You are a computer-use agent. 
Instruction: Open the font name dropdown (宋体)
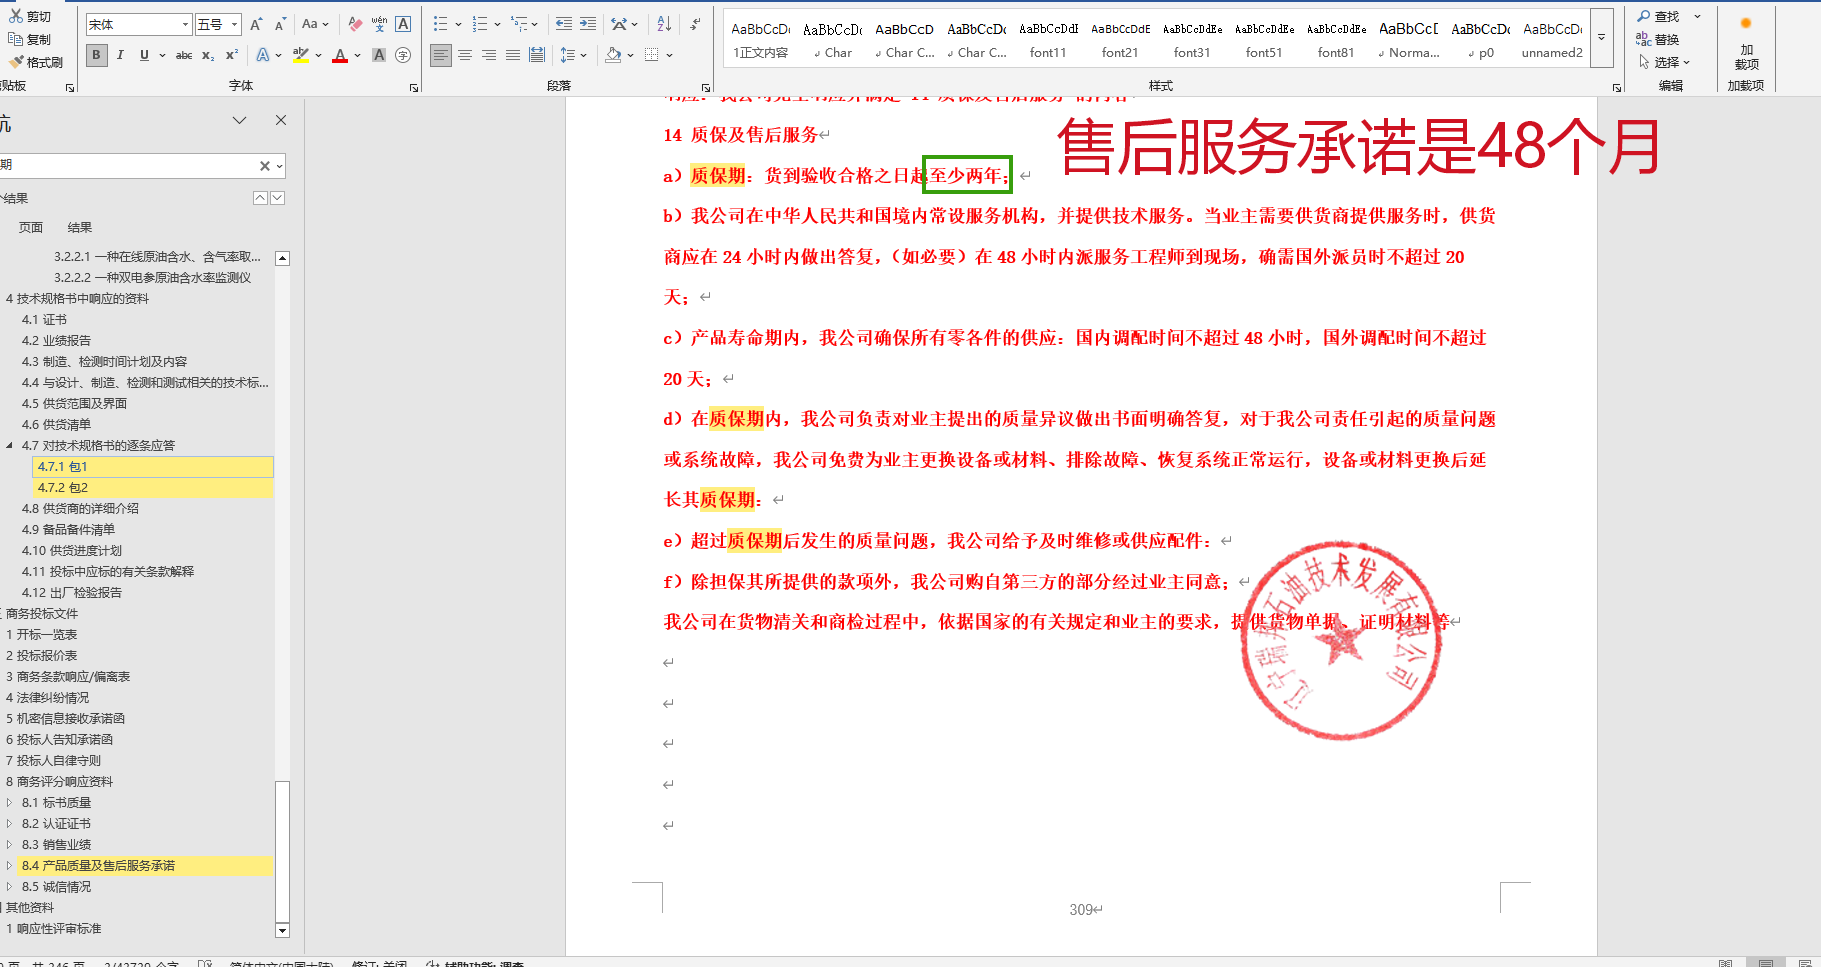pyautogui.click(x=186, y=24)
